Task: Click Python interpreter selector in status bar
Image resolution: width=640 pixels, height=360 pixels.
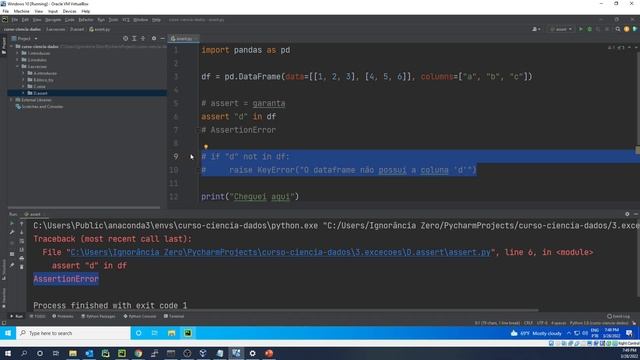Action: (599, 323)
